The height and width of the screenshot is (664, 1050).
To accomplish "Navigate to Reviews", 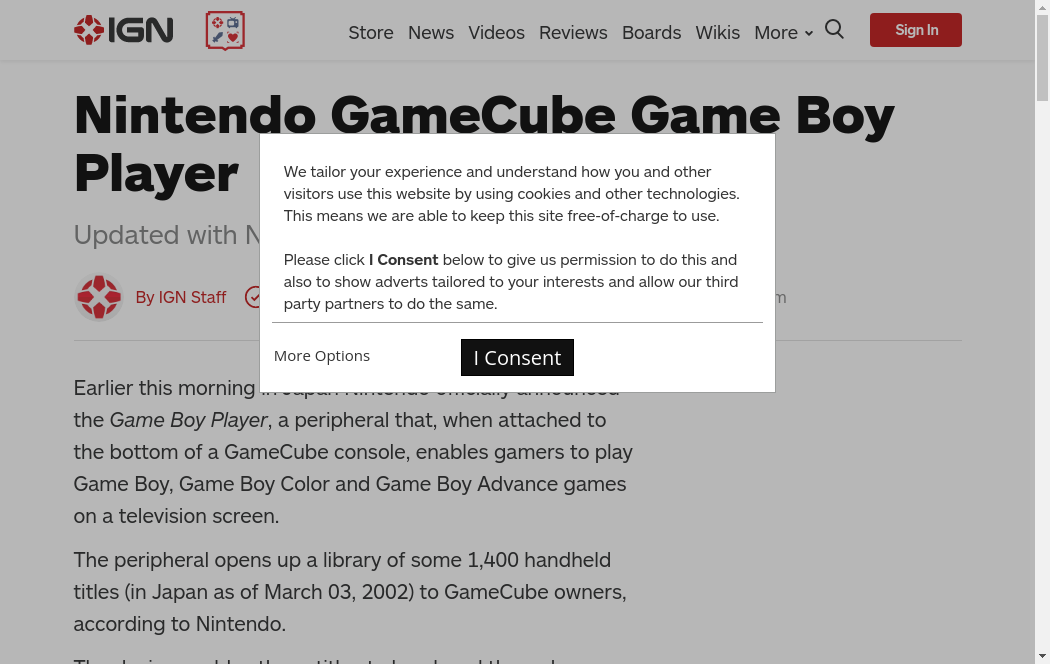I will (x=573, y=33).
